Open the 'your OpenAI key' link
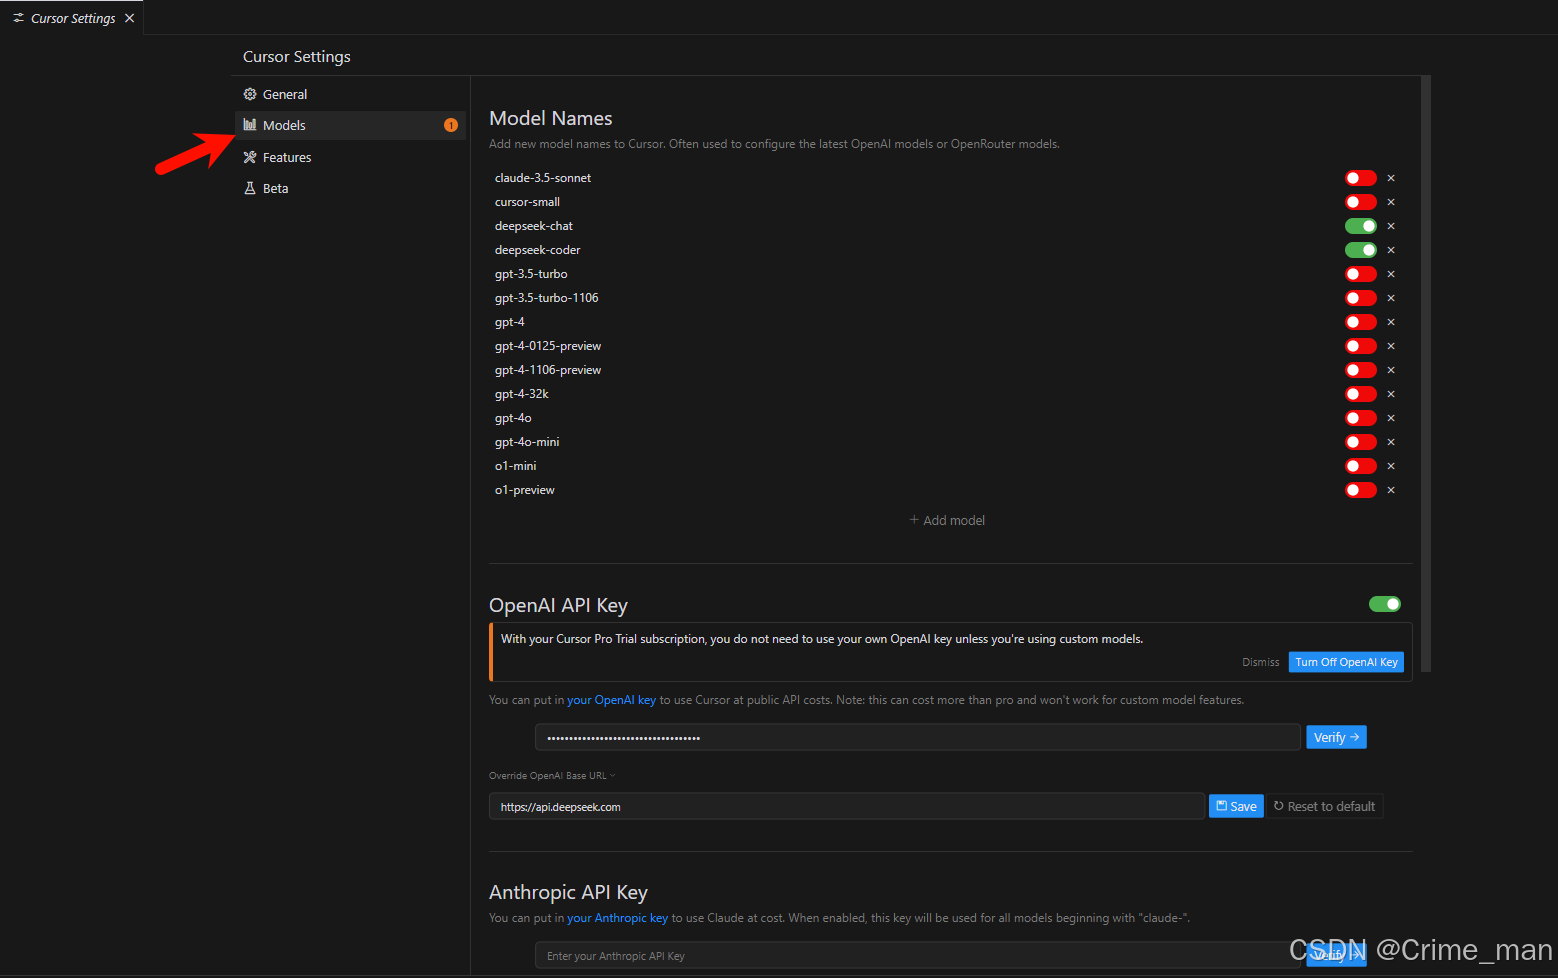The width and height of the screenshot is (1558, 978). [611, 700]
